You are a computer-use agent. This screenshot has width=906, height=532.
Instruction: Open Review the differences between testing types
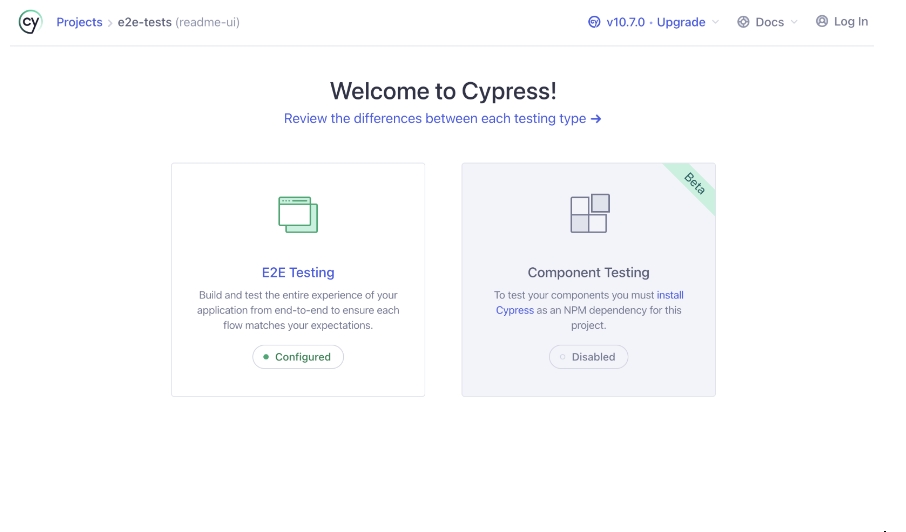[434, 118]
